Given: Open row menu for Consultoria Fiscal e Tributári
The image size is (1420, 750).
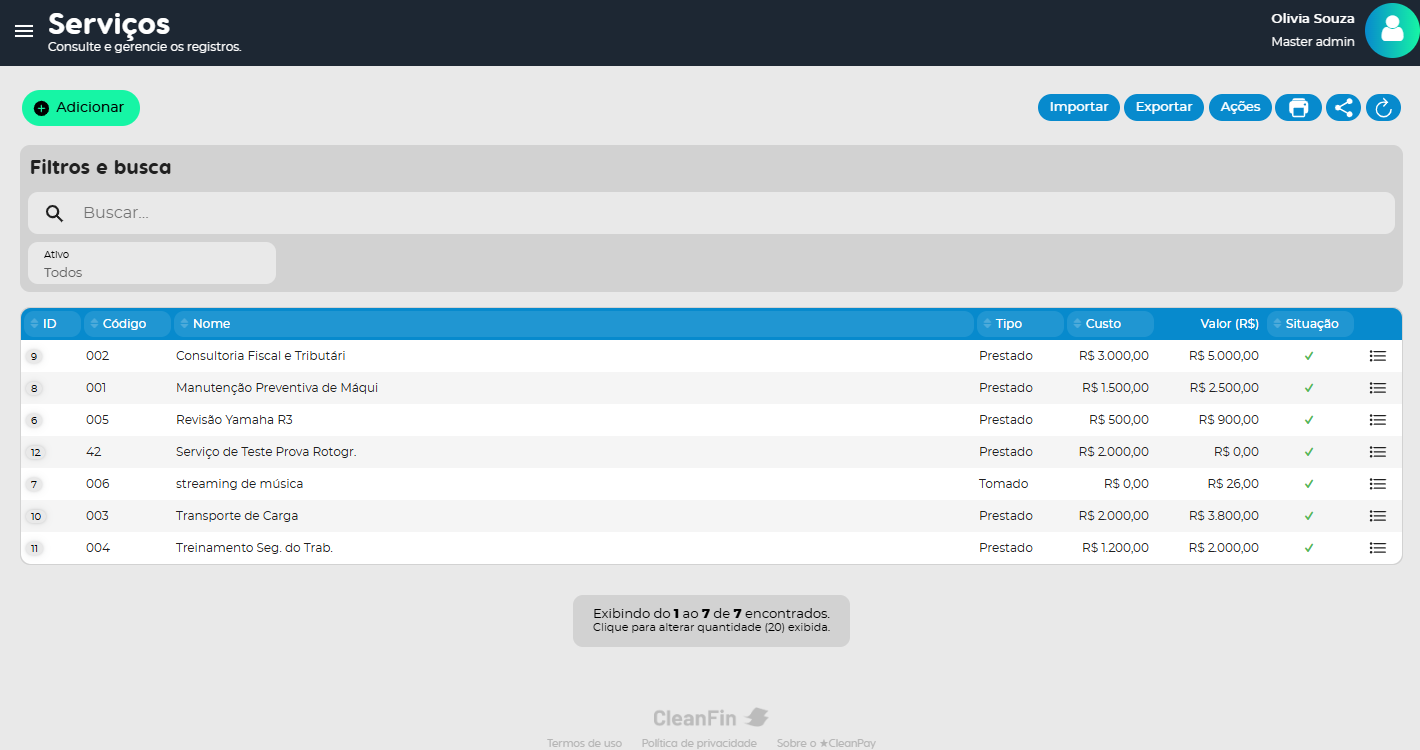Looking at the screenshot, I should pyautogui.click(x=1377, y=356).
